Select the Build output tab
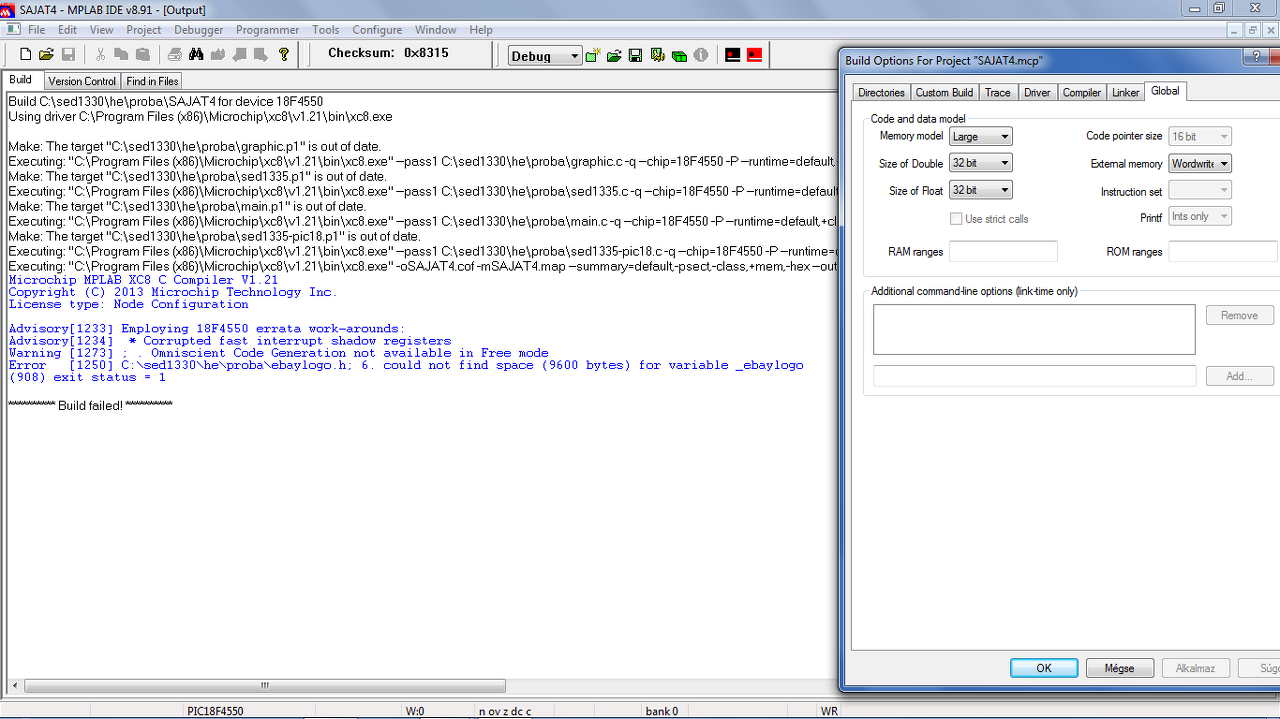 click(x=21, y=80)
